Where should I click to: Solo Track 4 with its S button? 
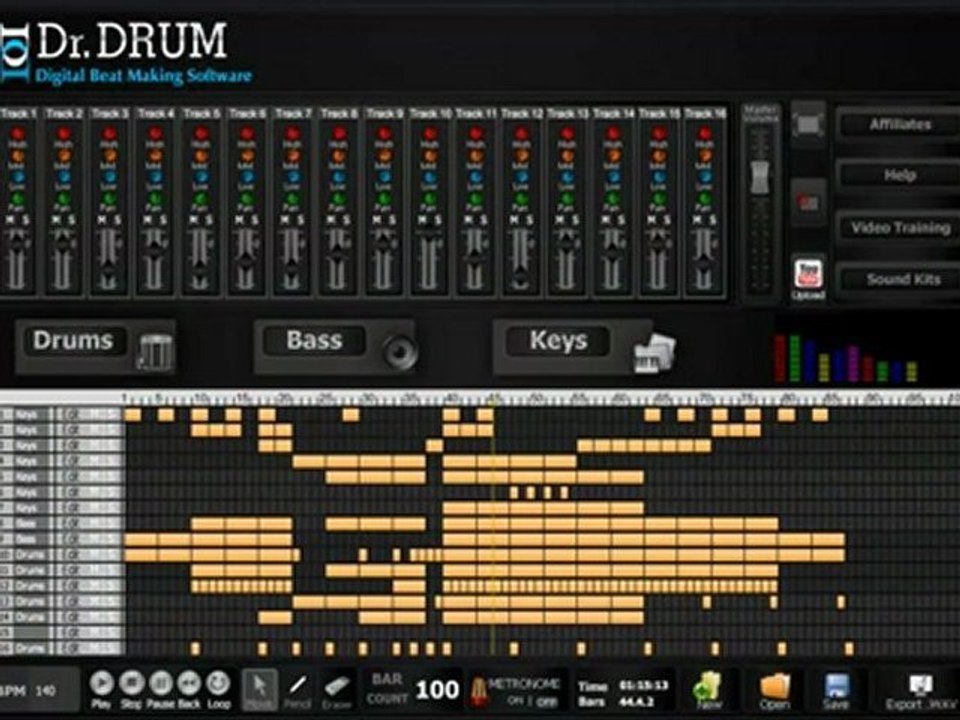(163, 220)
